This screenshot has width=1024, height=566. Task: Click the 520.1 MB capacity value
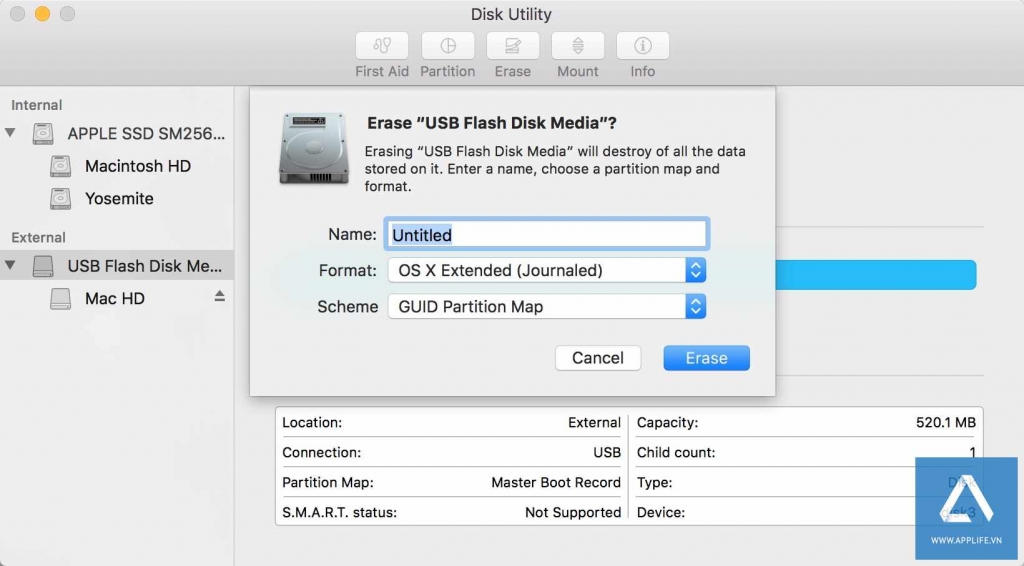click(946, 422)
